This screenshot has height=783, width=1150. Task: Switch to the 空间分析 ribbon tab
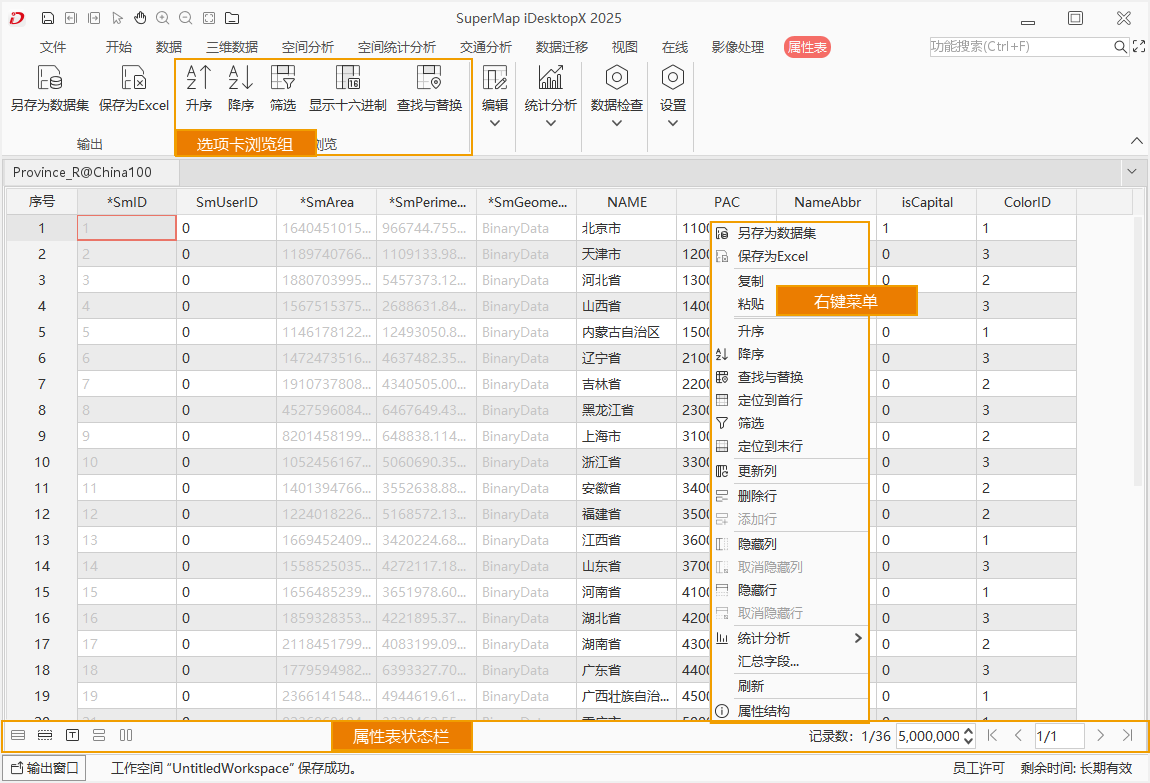(308, 47)
